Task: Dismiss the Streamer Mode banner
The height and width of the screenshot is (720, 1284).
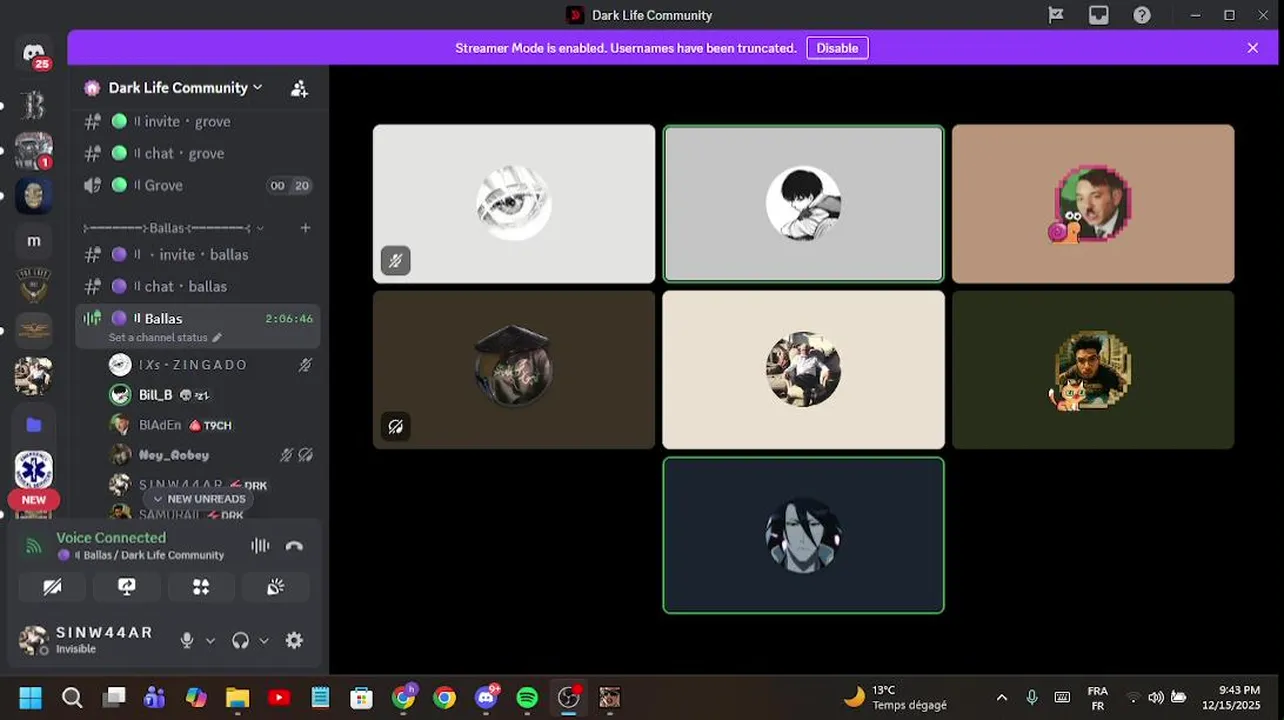Action: click(1253, 48)
